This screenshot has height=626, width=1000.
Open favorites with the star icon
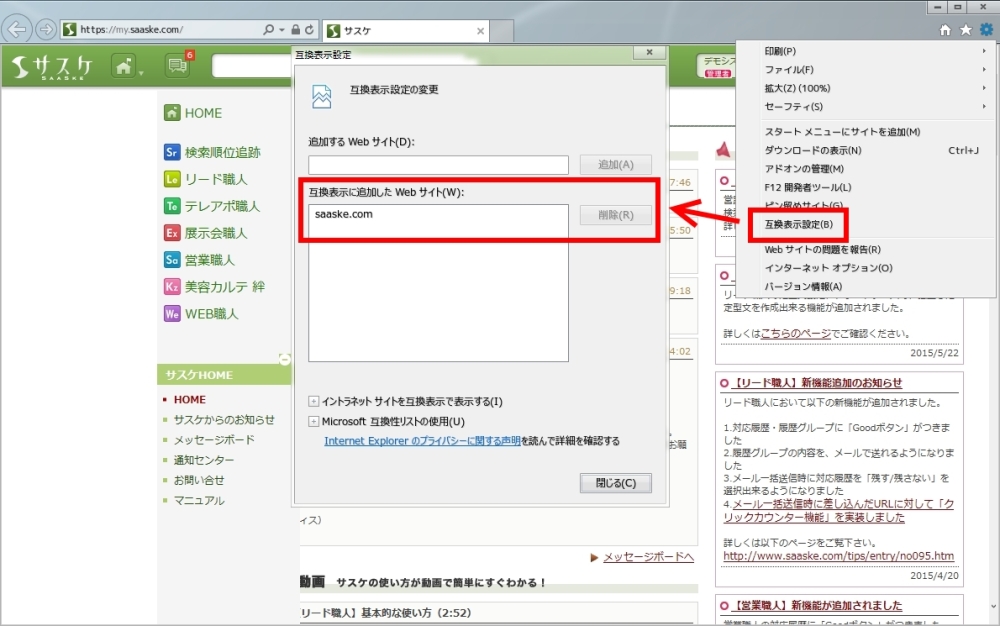point(966,30)
